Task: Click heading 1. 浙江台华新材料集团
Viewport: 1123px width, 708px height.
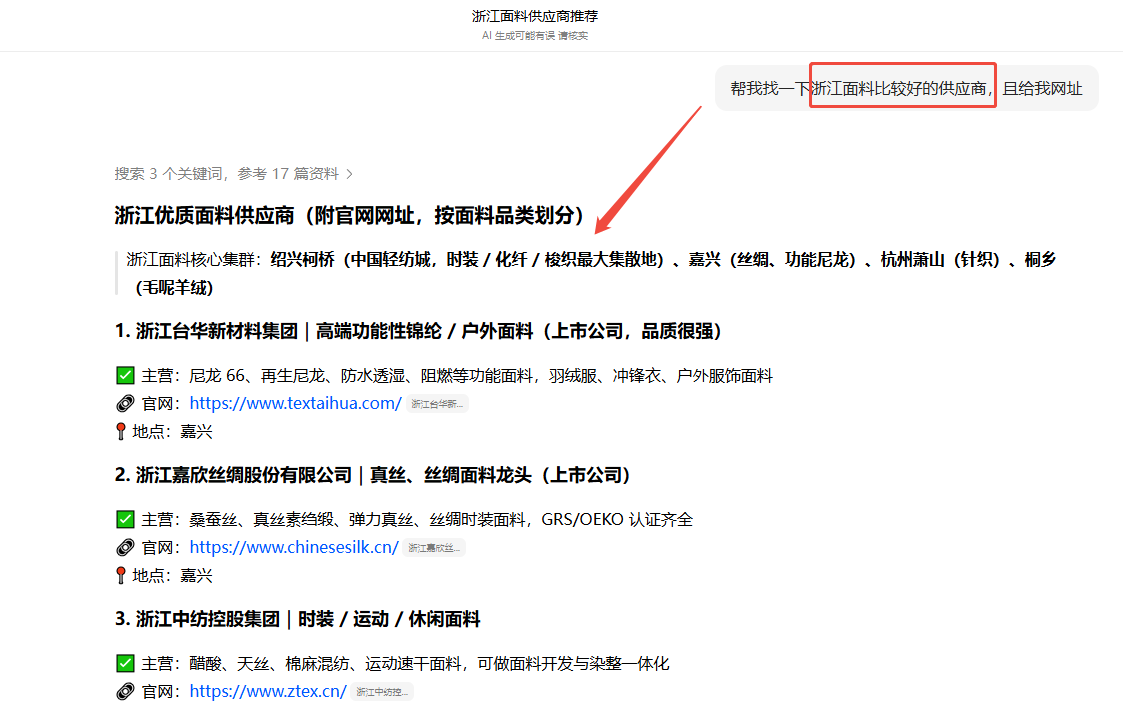Action: point(419,331)
